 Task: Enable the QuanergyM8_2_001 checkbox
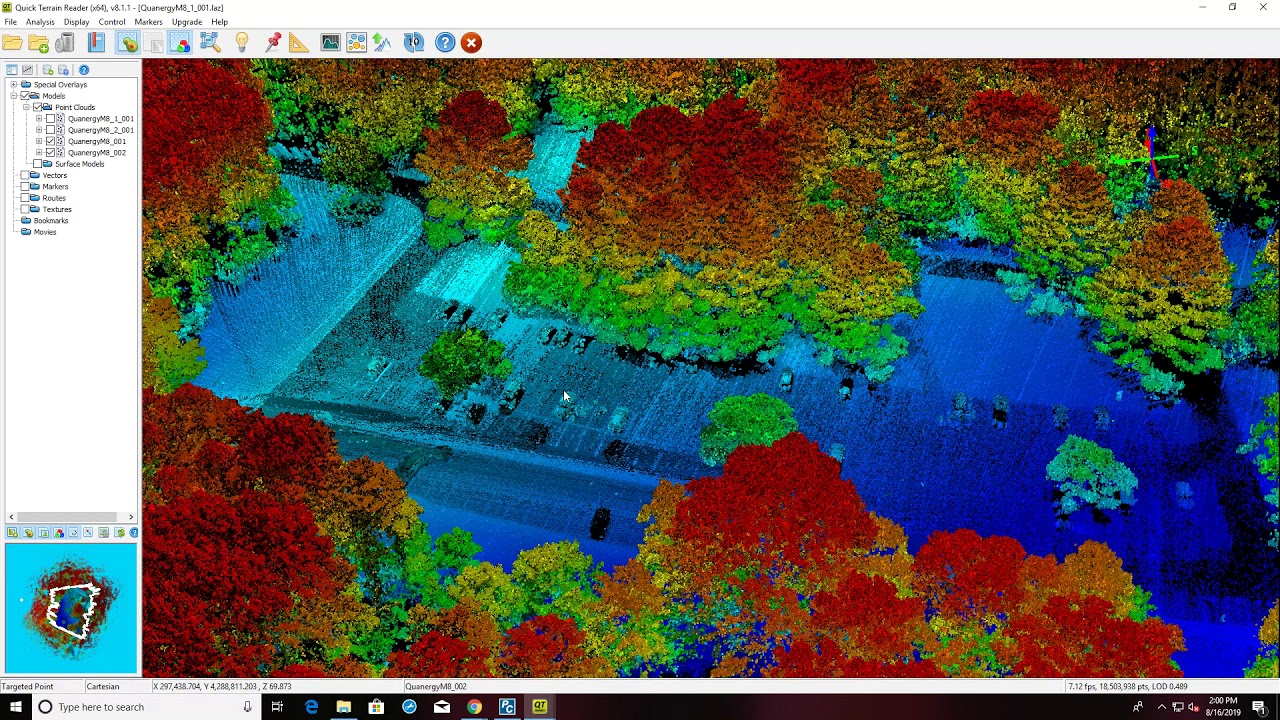[50, 130]
